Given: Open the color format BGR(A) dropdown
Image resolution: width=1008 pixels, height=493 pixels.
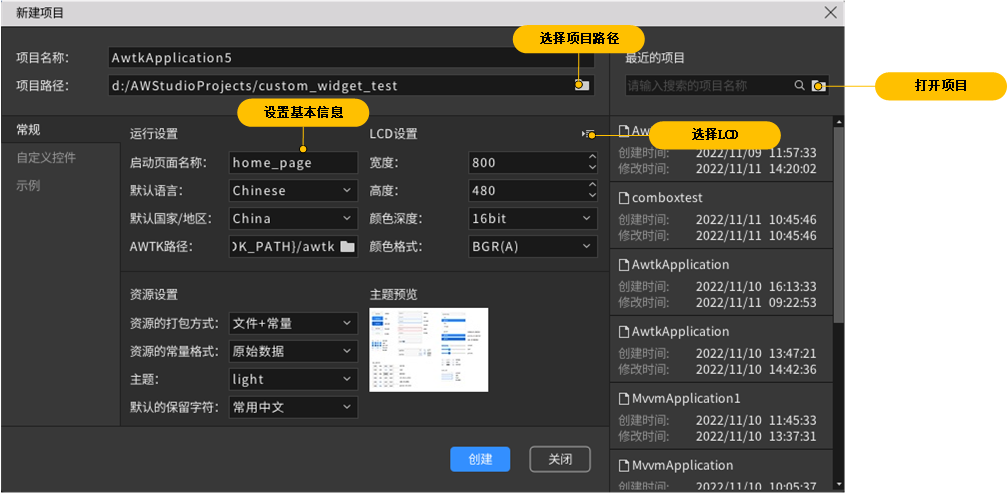Looking at the screenshot, I should (533, 246).
